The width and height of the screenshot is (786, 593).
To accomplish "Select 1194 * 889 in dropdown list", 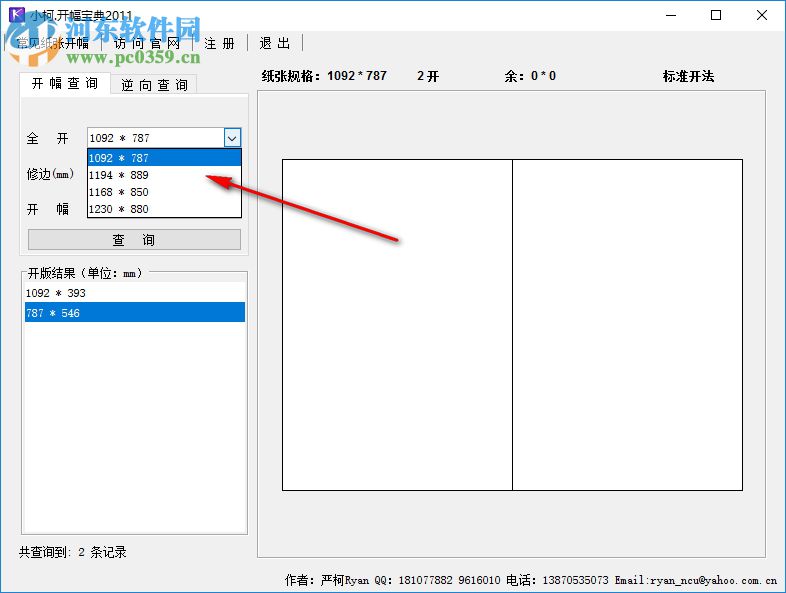I will tap(164, 175).
